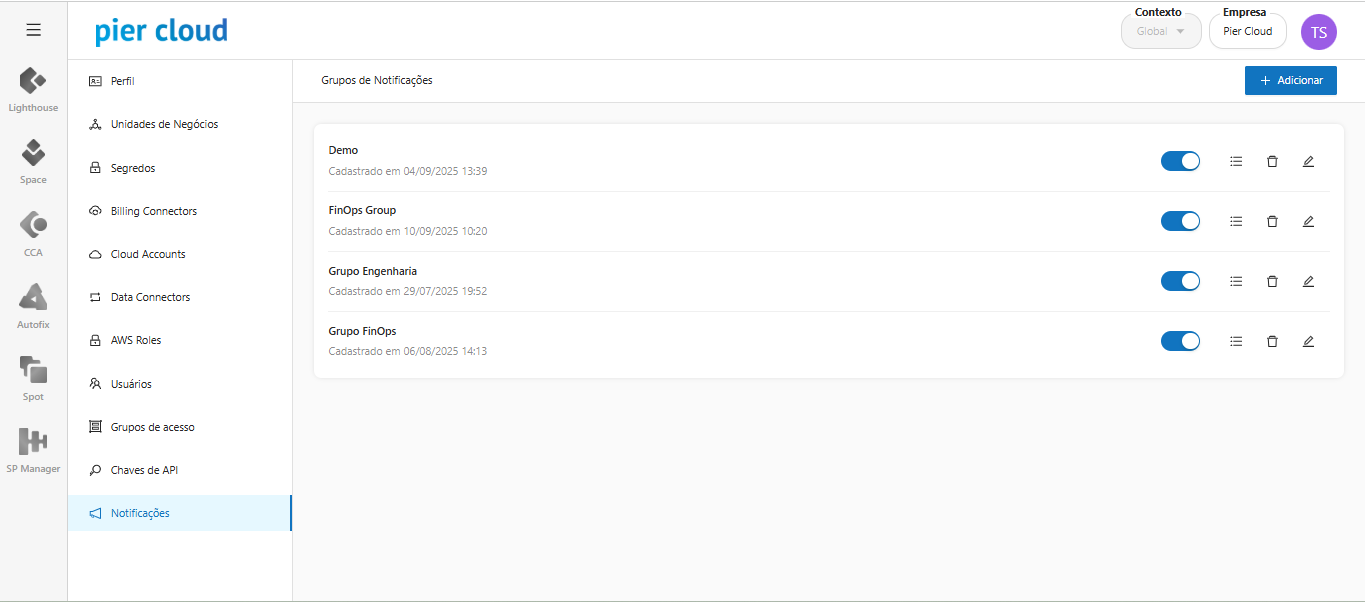Open the TS user avatar menu
The width and height of the screenshot is (1365, 602).
(1318, 32)
